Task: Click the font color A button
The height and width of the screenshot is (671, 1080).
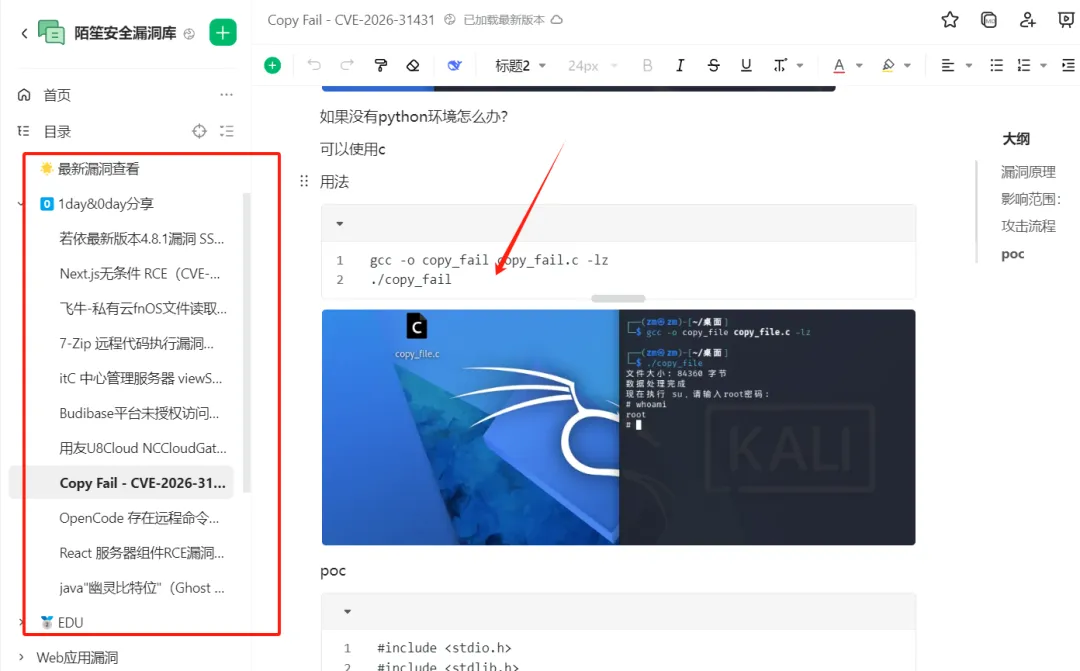Action: [x=839, y=65]
